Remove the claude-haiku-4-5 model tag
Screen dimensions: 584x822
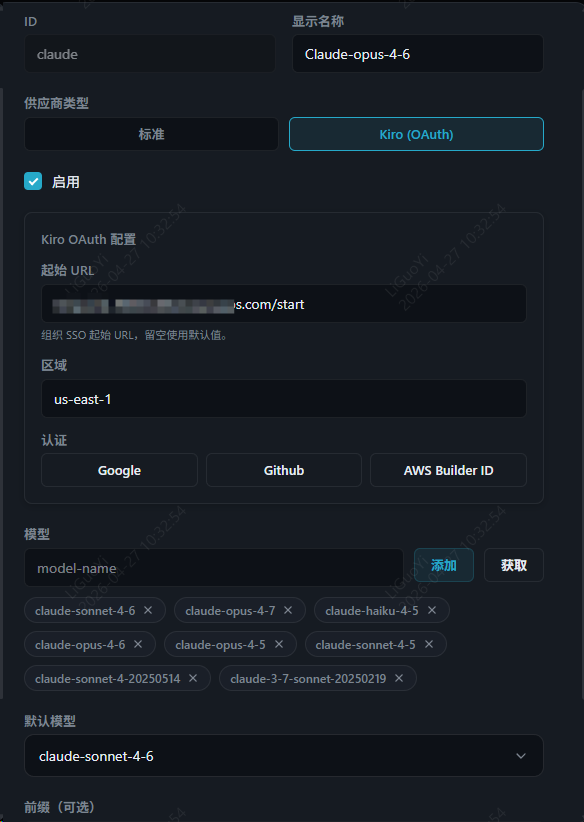[x=432, y=610]
